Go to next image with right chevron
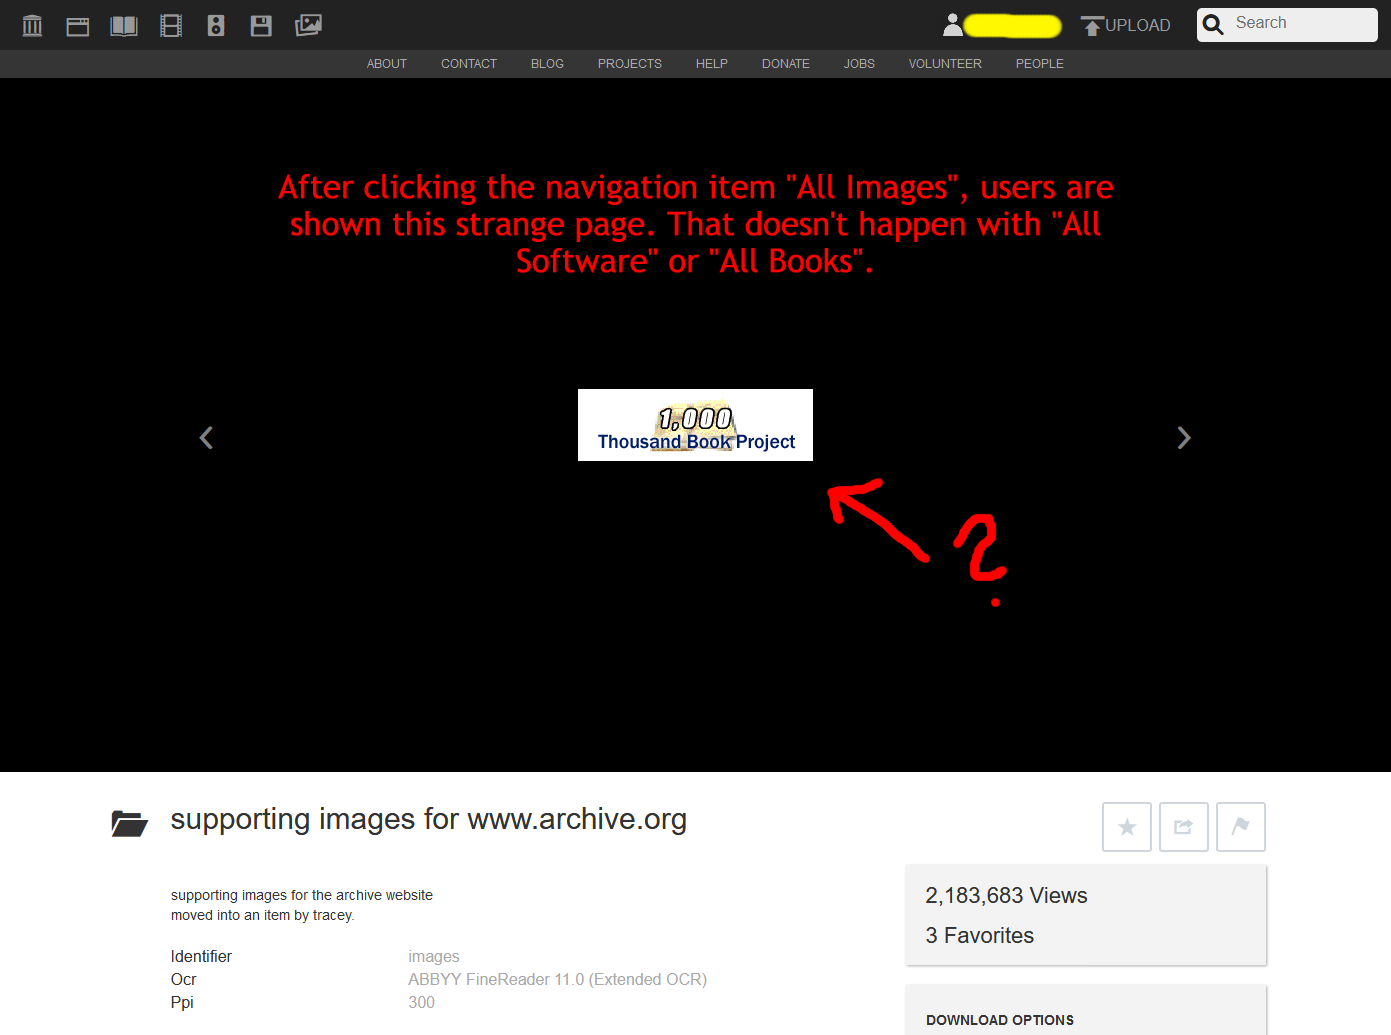Image resolution: width=1391 pixels, height=1035 pixels. click(x=1184, y=438)
